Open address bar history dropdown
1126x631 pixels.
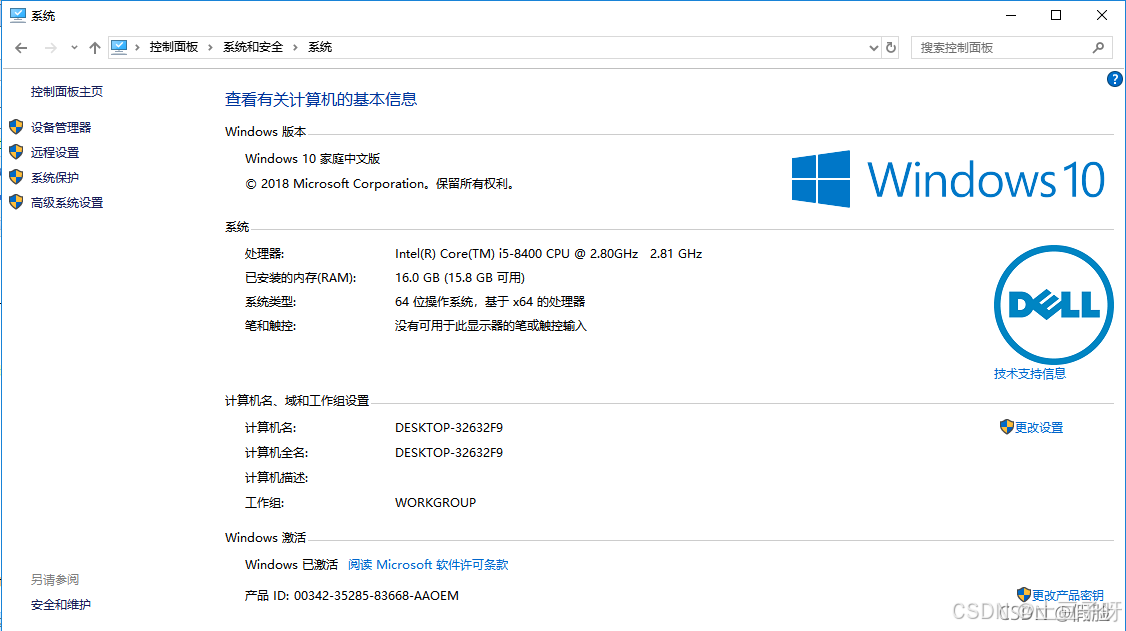(x=873, y=48)
